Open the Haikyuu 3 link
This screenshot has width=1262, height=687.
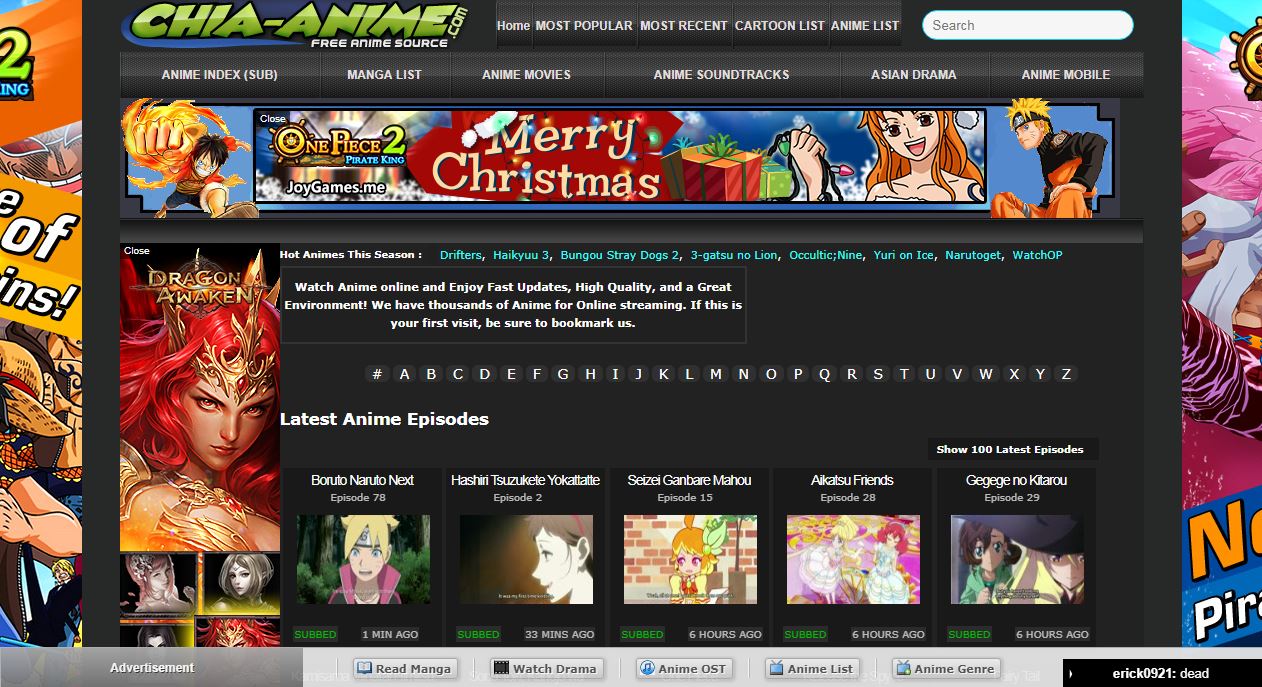coord(521,255)
